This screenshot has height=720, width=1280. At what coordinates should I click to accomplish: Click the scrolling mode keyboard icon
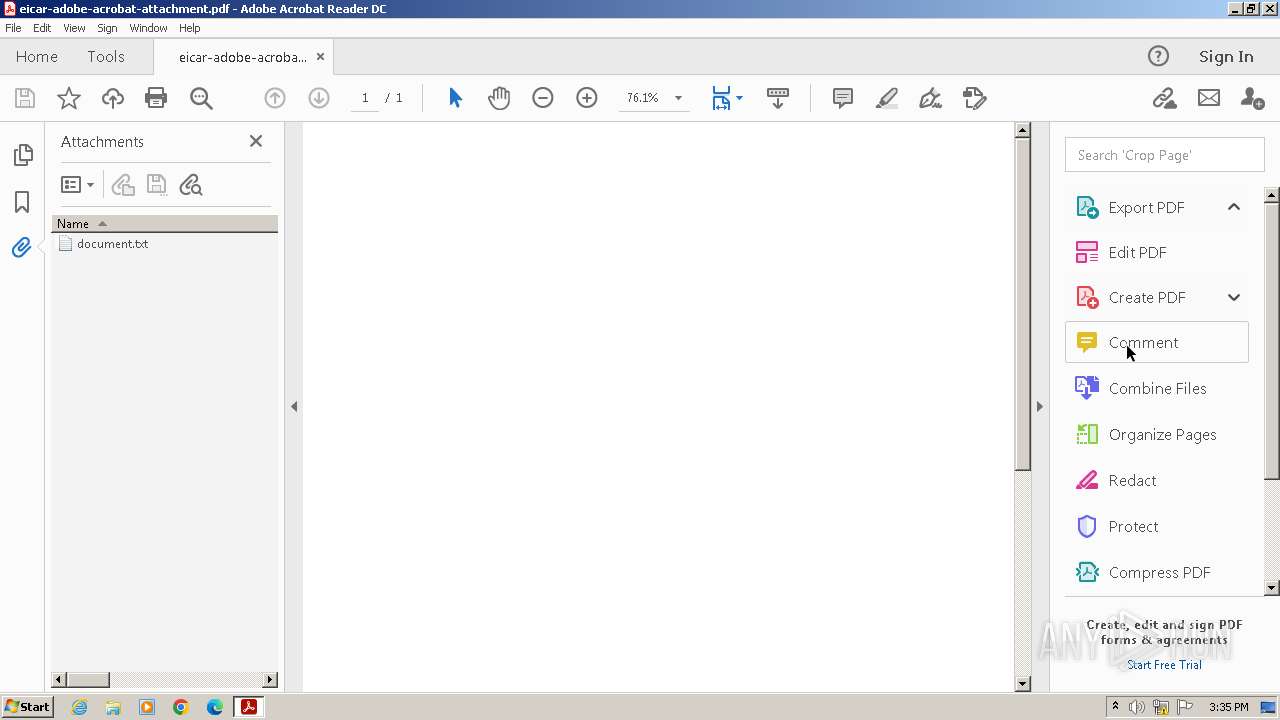[x=778, y=98]
